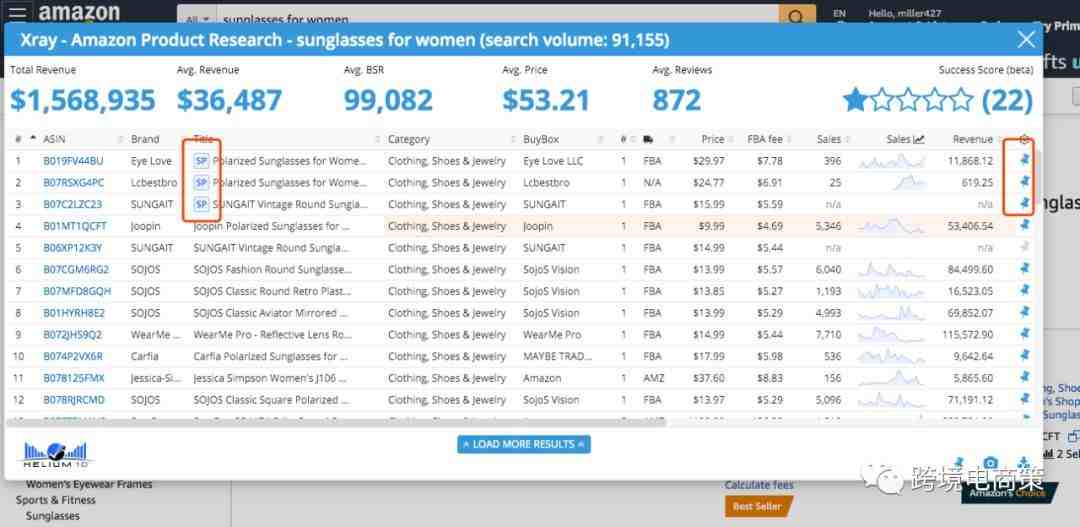Toggle pin on Jessica Simpson row
The height and width of the screenshot is (527, 1080).
(x=1024, y=378)
